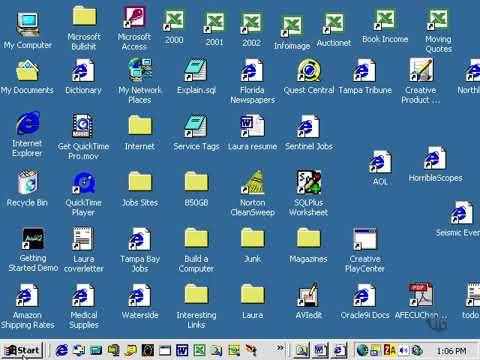
Task: Switch to the running Word taskbar button
Action: 320,350
